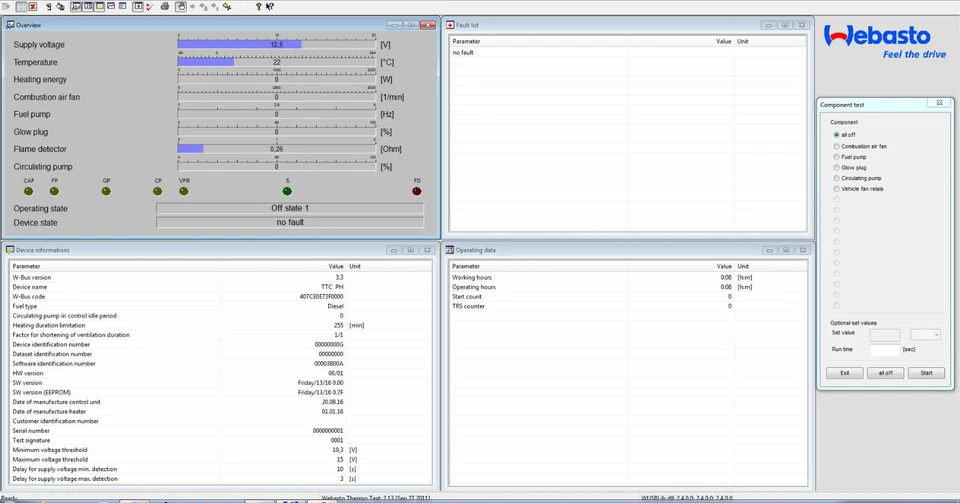Click the red-bar window toolbar icon
The image size is (960, 503).
[111, 6]
